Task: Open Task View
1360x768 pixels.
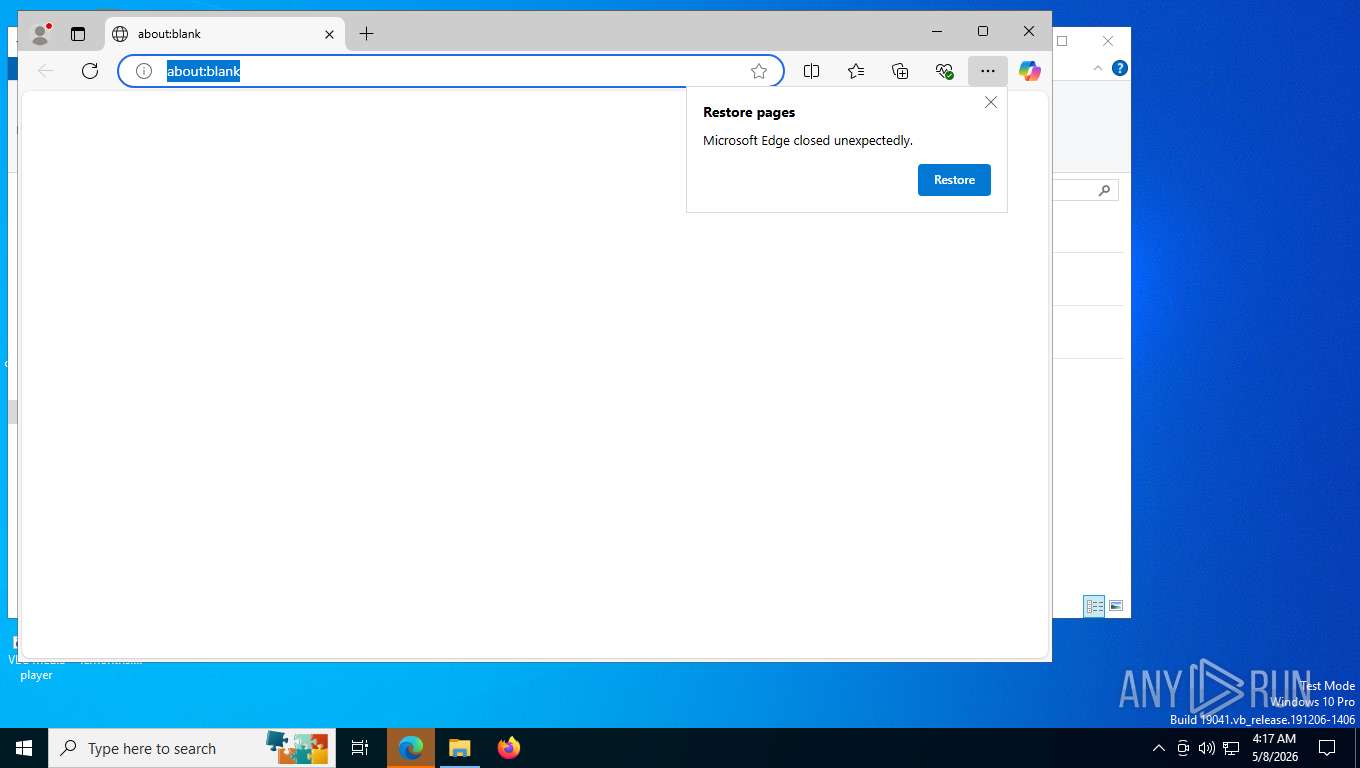Action: (x=360, y=748)
